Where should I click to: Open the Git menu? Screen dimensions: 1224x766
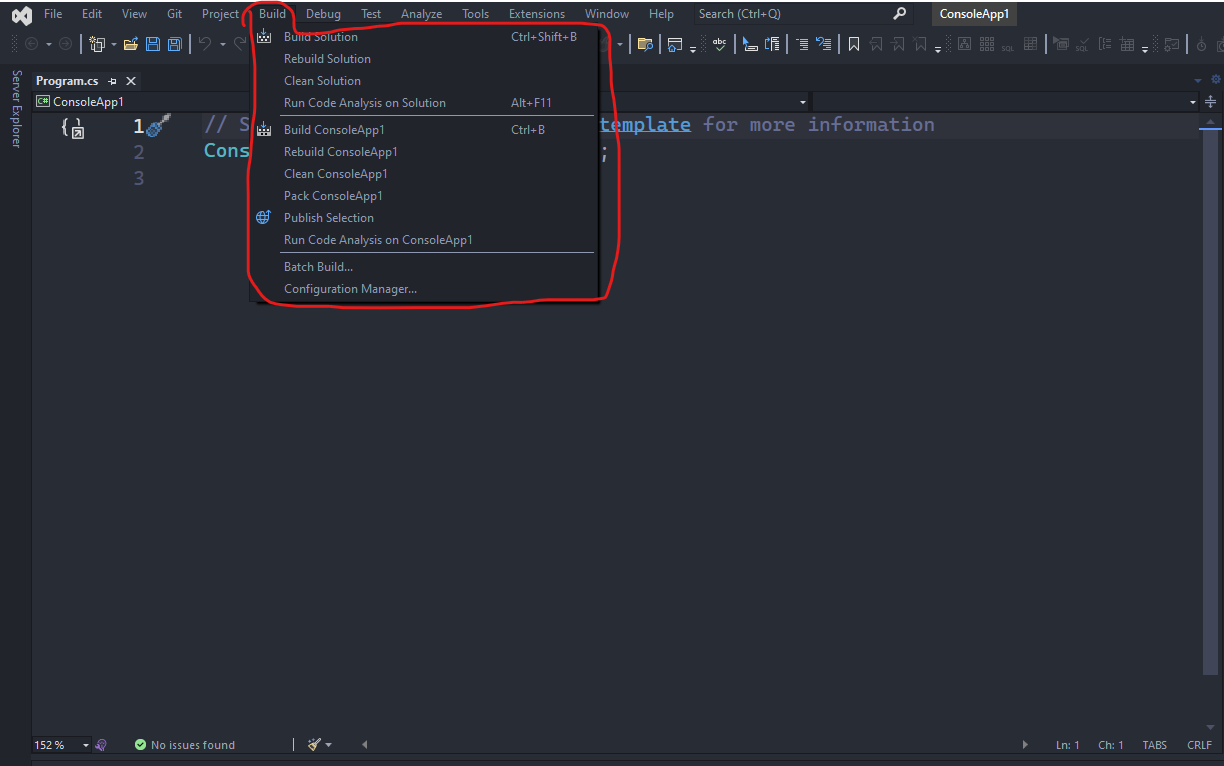click(174, 14)
